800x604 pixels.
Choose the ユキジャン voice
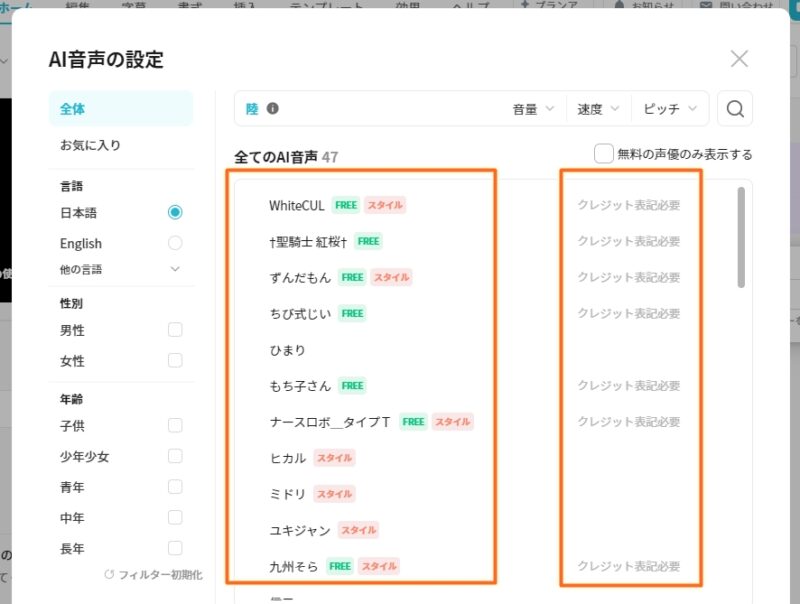coord(300,531)
